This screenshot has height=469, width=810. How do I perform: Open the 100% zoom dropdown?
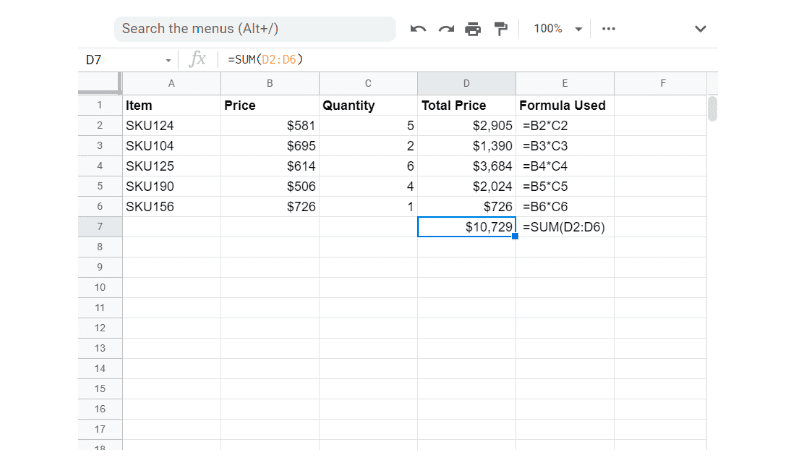click(x=558, y=29)
